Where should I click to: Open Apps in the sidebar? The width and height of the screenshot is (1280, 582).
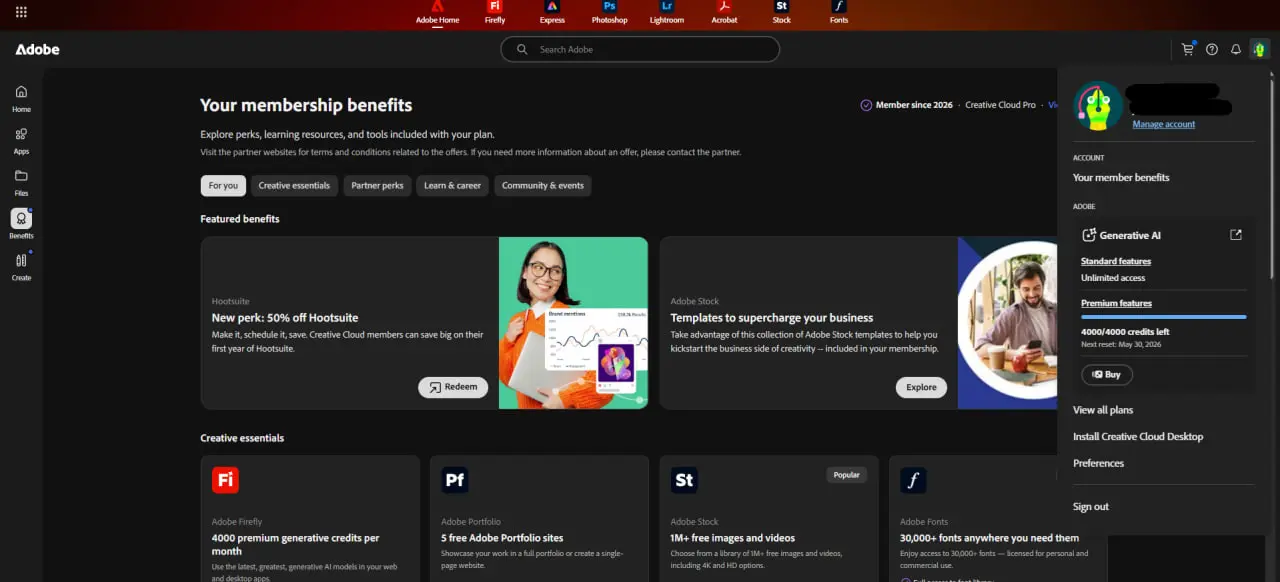coord(21,140)
